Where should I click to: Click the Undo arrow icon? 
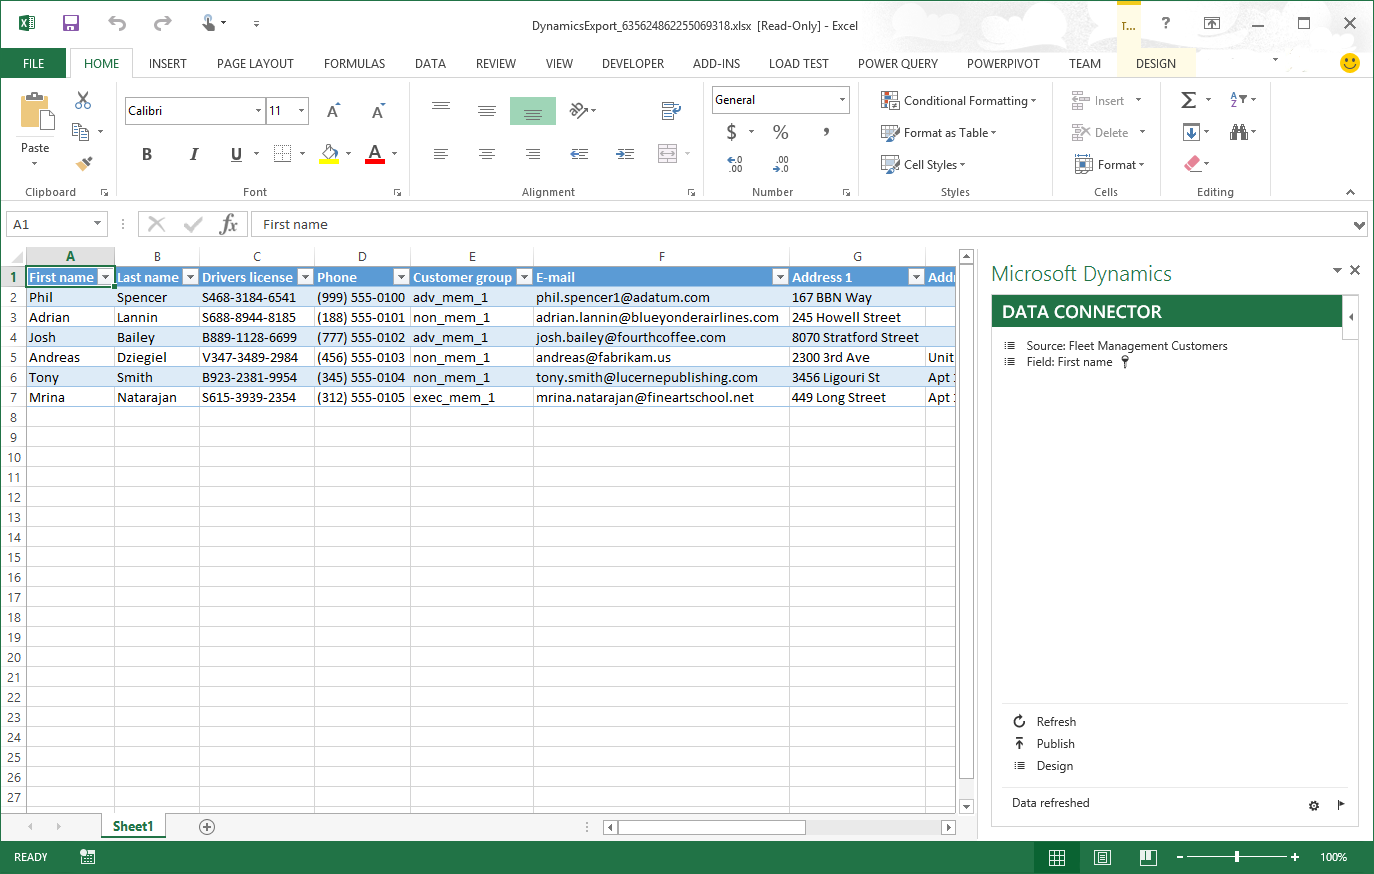click(x=117, y=23)
